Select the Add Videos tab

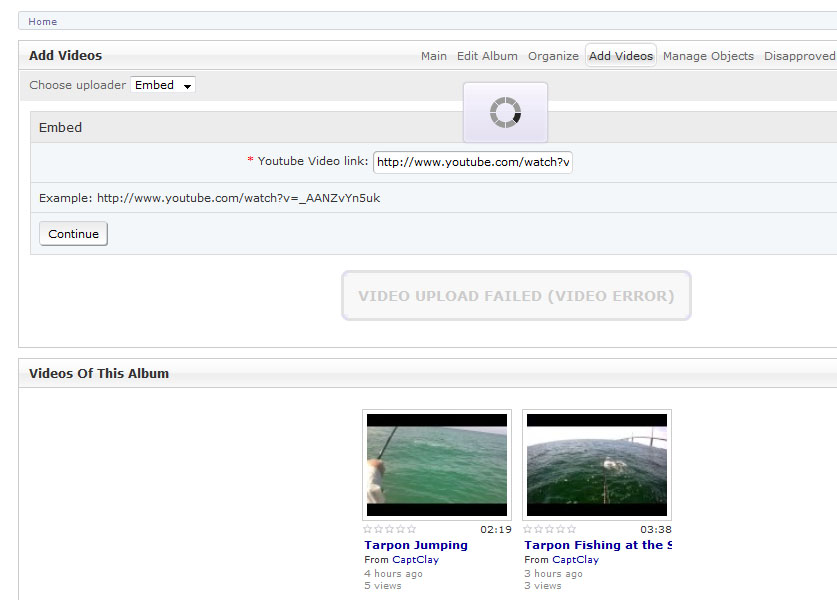point(621,56)
